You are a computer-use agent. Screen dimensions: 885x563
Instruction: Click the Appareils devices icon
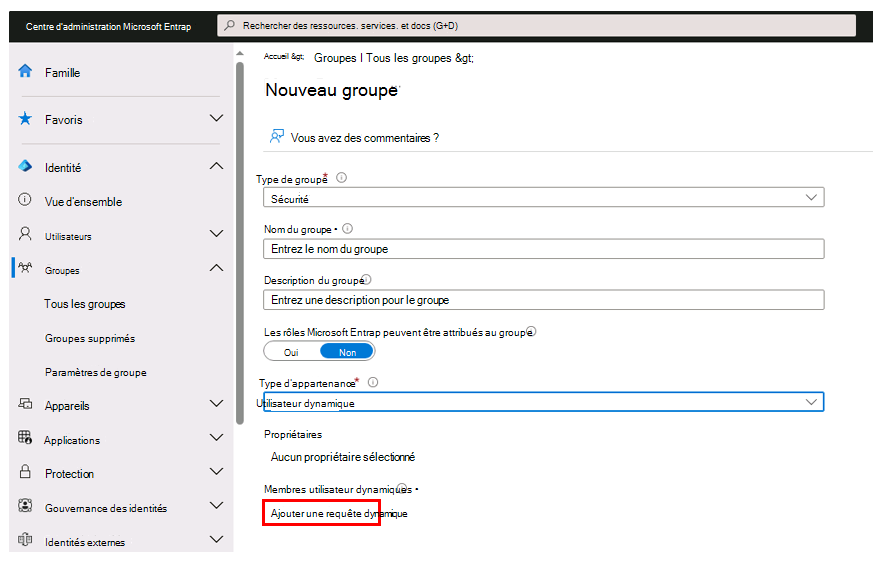(25, 403)
